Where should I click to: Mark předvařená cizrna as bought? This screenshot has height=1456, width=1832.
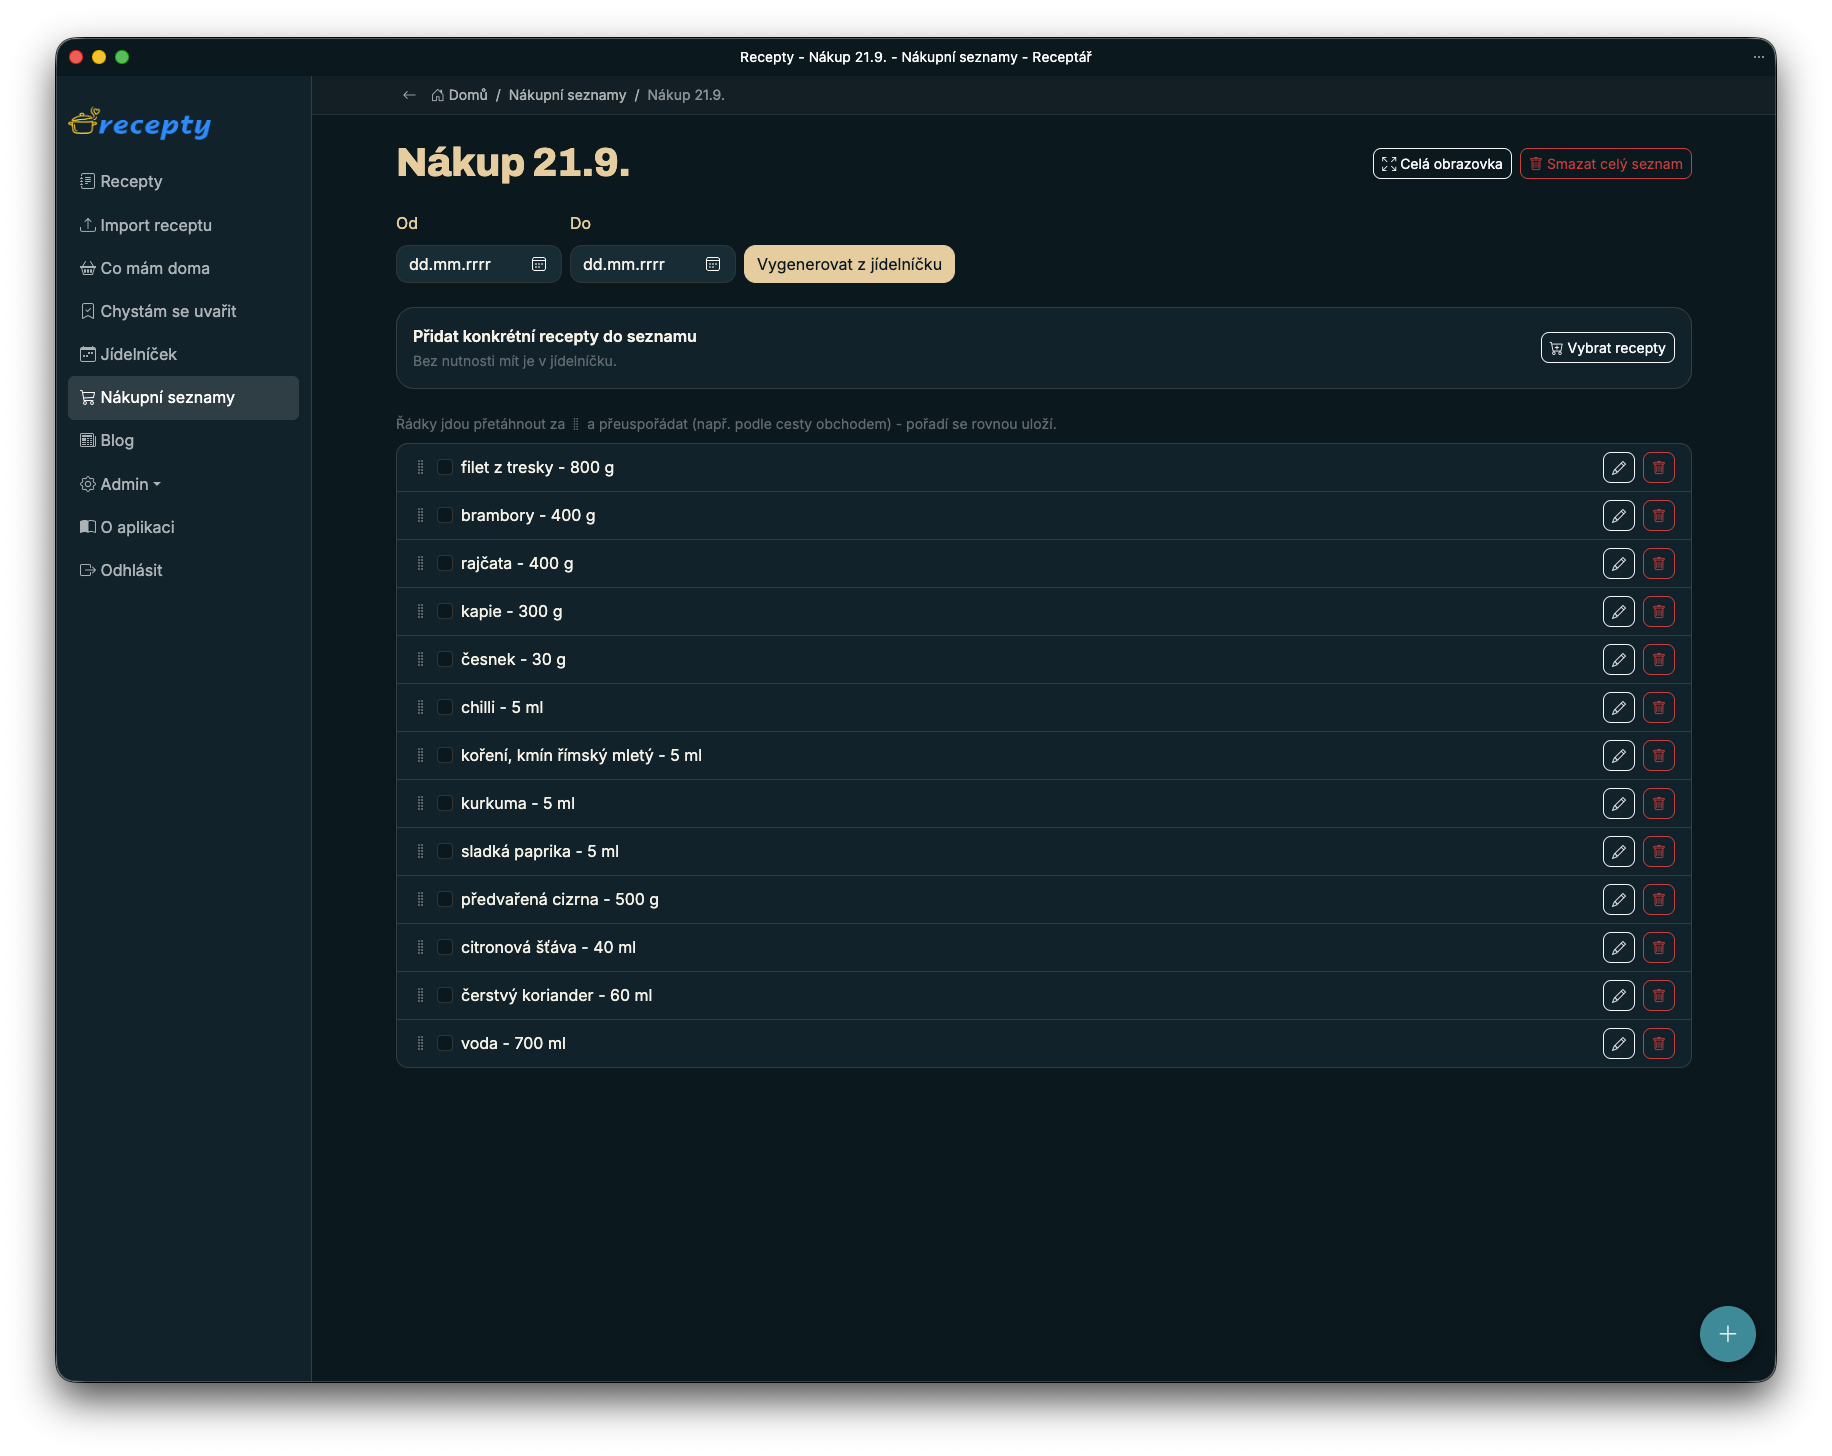(445, 899)
